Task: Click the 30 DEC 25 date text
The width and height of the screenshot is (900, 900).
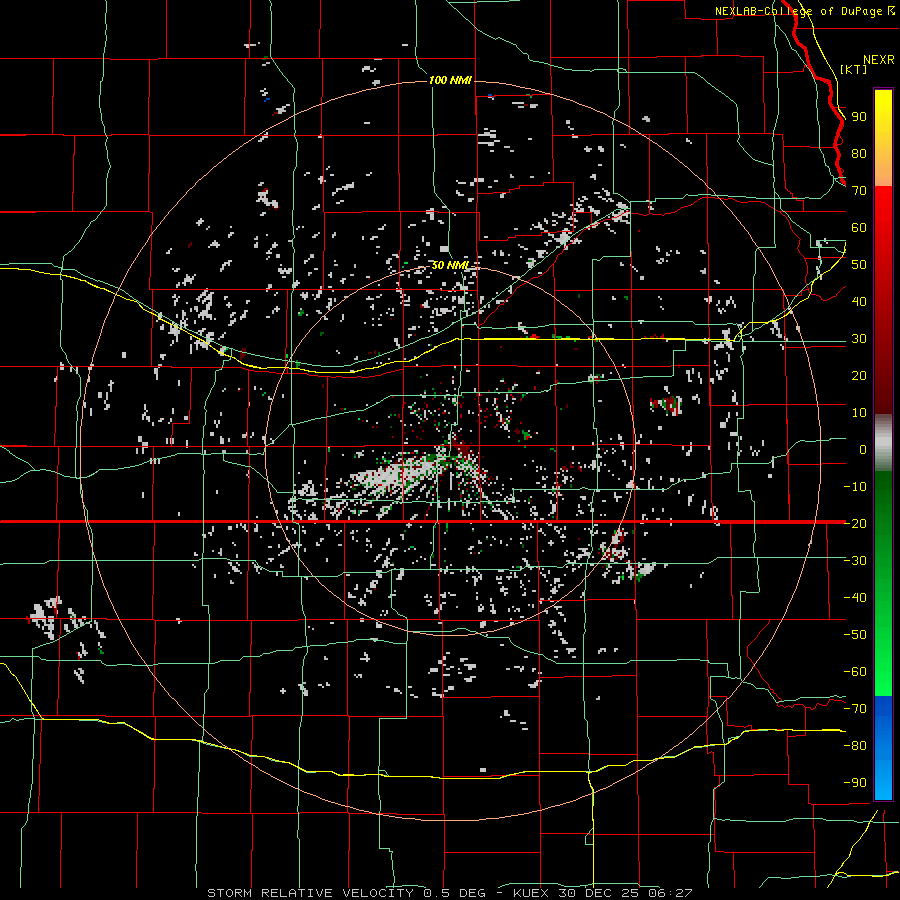Action: (600, 893)
